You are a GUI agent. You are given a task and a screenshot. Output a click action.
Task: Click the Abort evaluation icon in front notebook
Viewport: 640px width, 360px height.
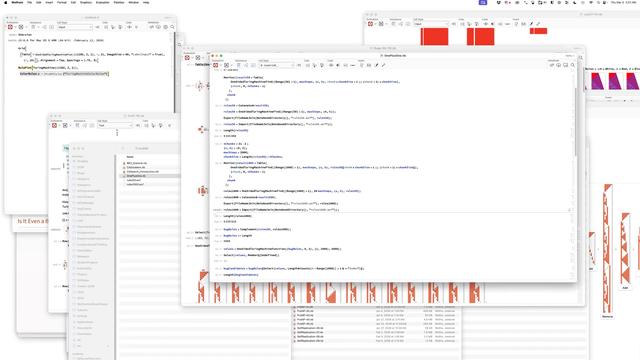click(x=227, y=65)
